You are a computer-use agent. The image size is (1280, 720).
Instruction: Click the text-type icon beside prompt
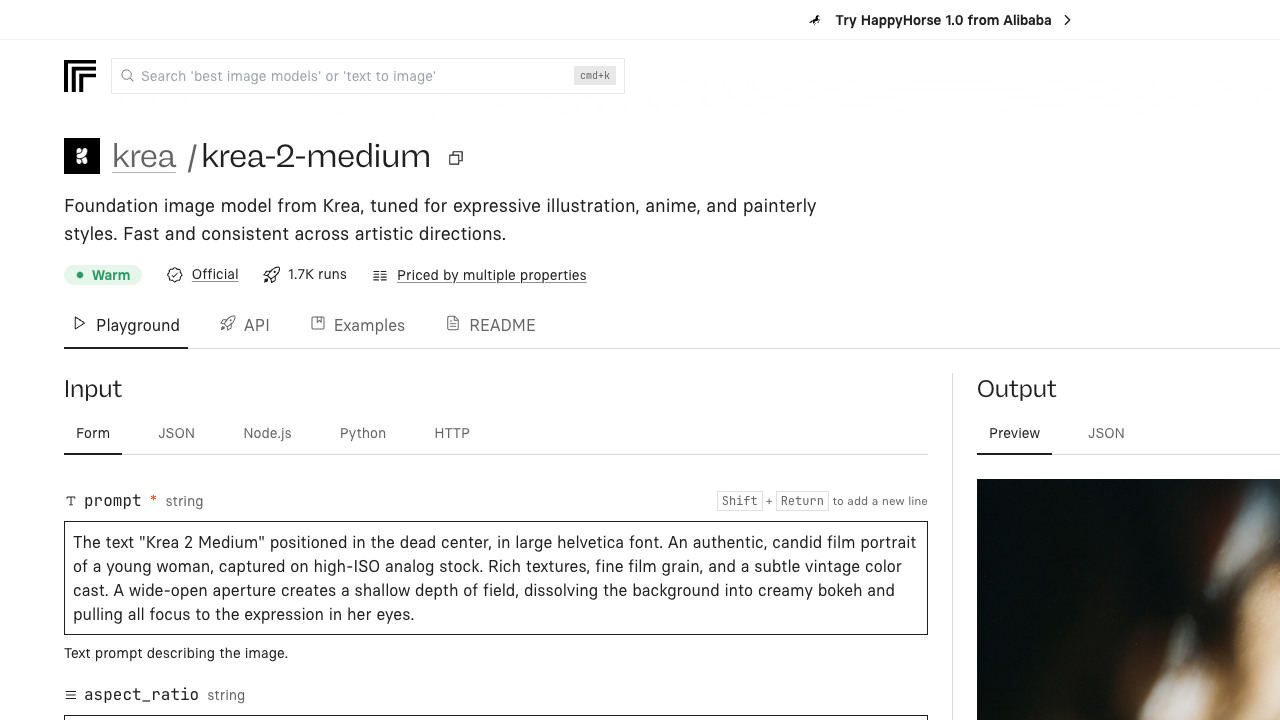(71, 501)
